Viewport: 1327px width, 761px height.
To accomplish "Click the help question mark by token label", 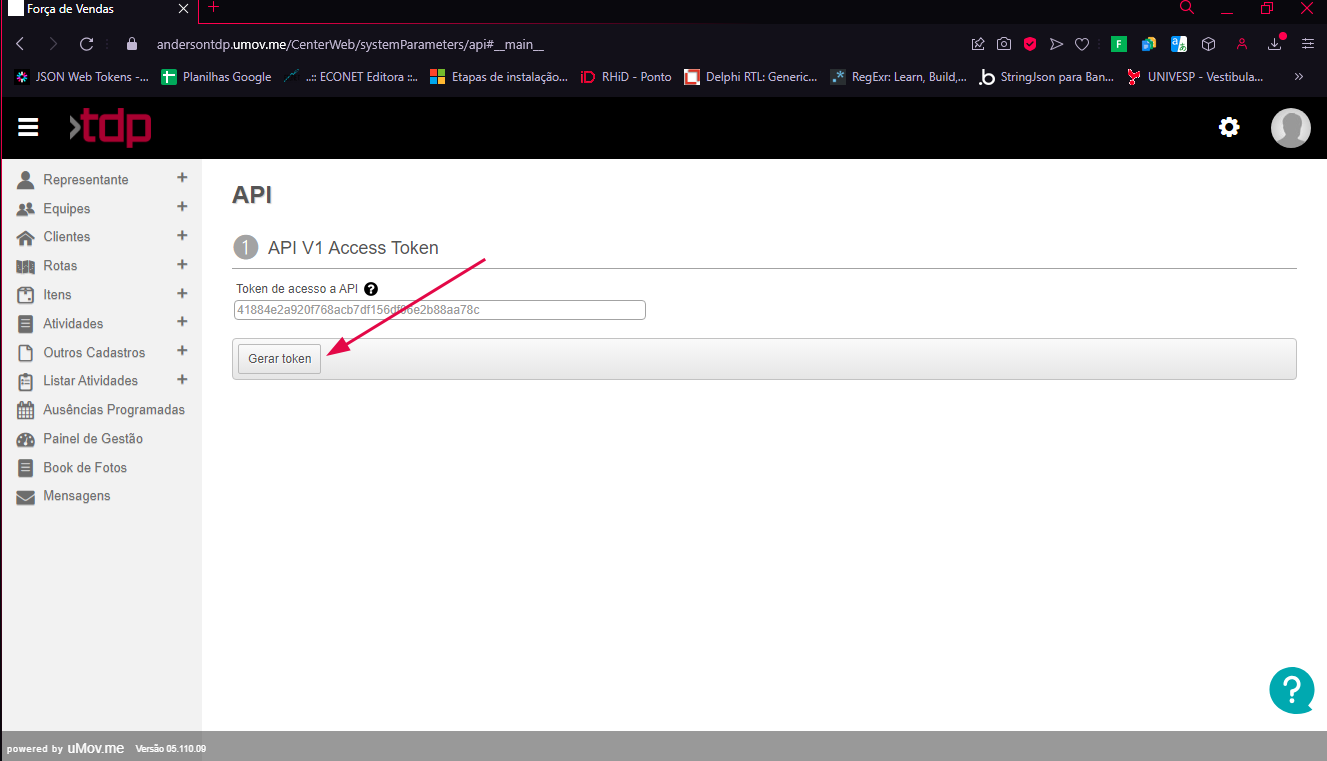I will 371,289.
